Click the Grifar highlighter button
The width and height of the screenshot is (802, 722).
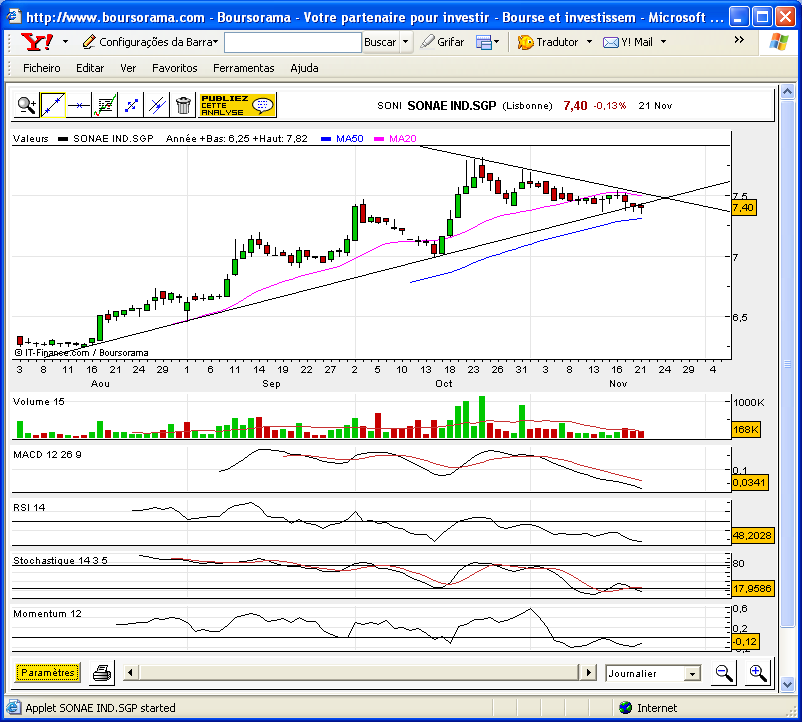pos(442,42)
